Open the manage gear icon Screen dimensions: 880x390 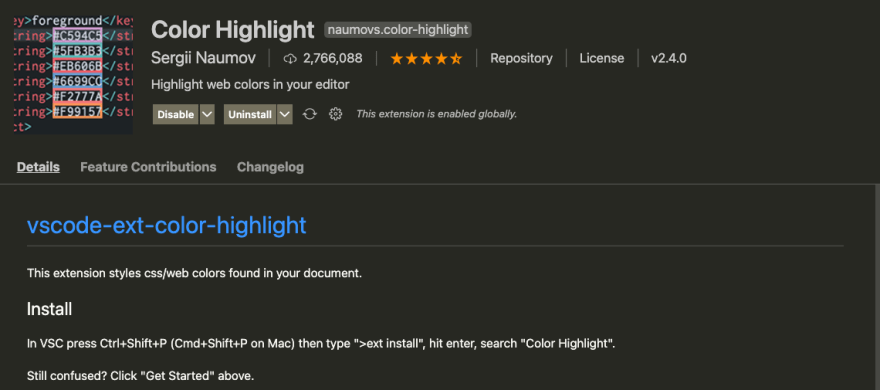point(336,114)
